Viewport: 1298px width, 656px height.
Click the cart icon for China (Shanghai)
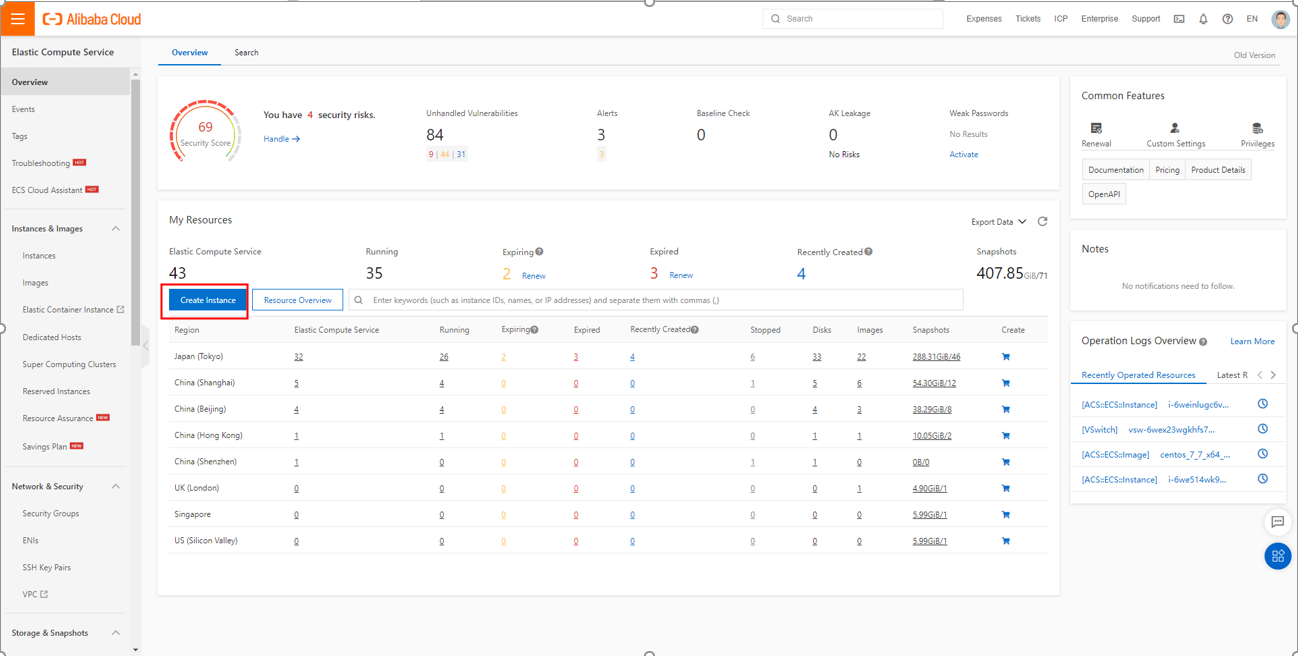pyautogui.click(x=1006, y=383)
